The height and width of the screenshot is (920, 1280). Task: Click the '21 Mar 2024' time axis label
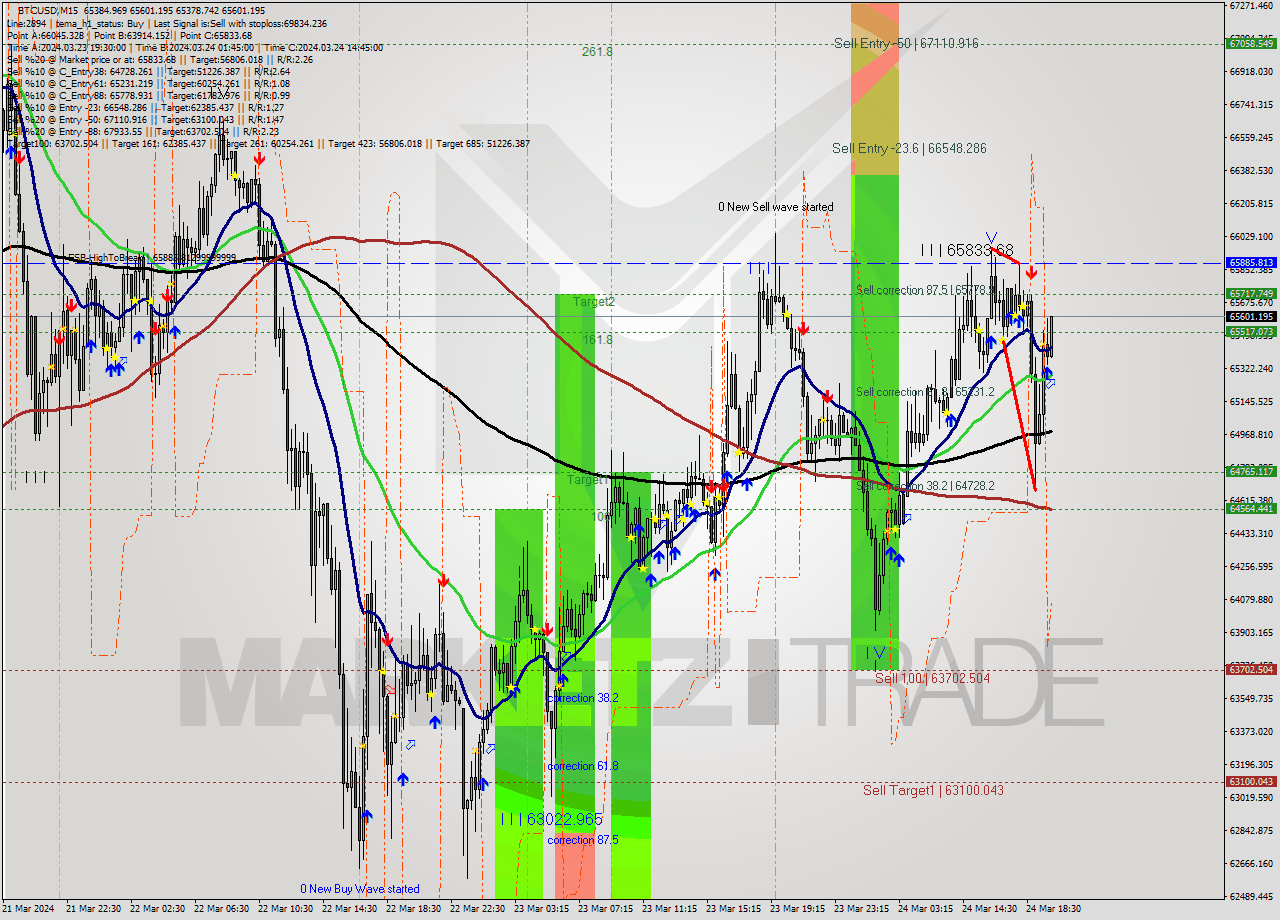[30, 909]
